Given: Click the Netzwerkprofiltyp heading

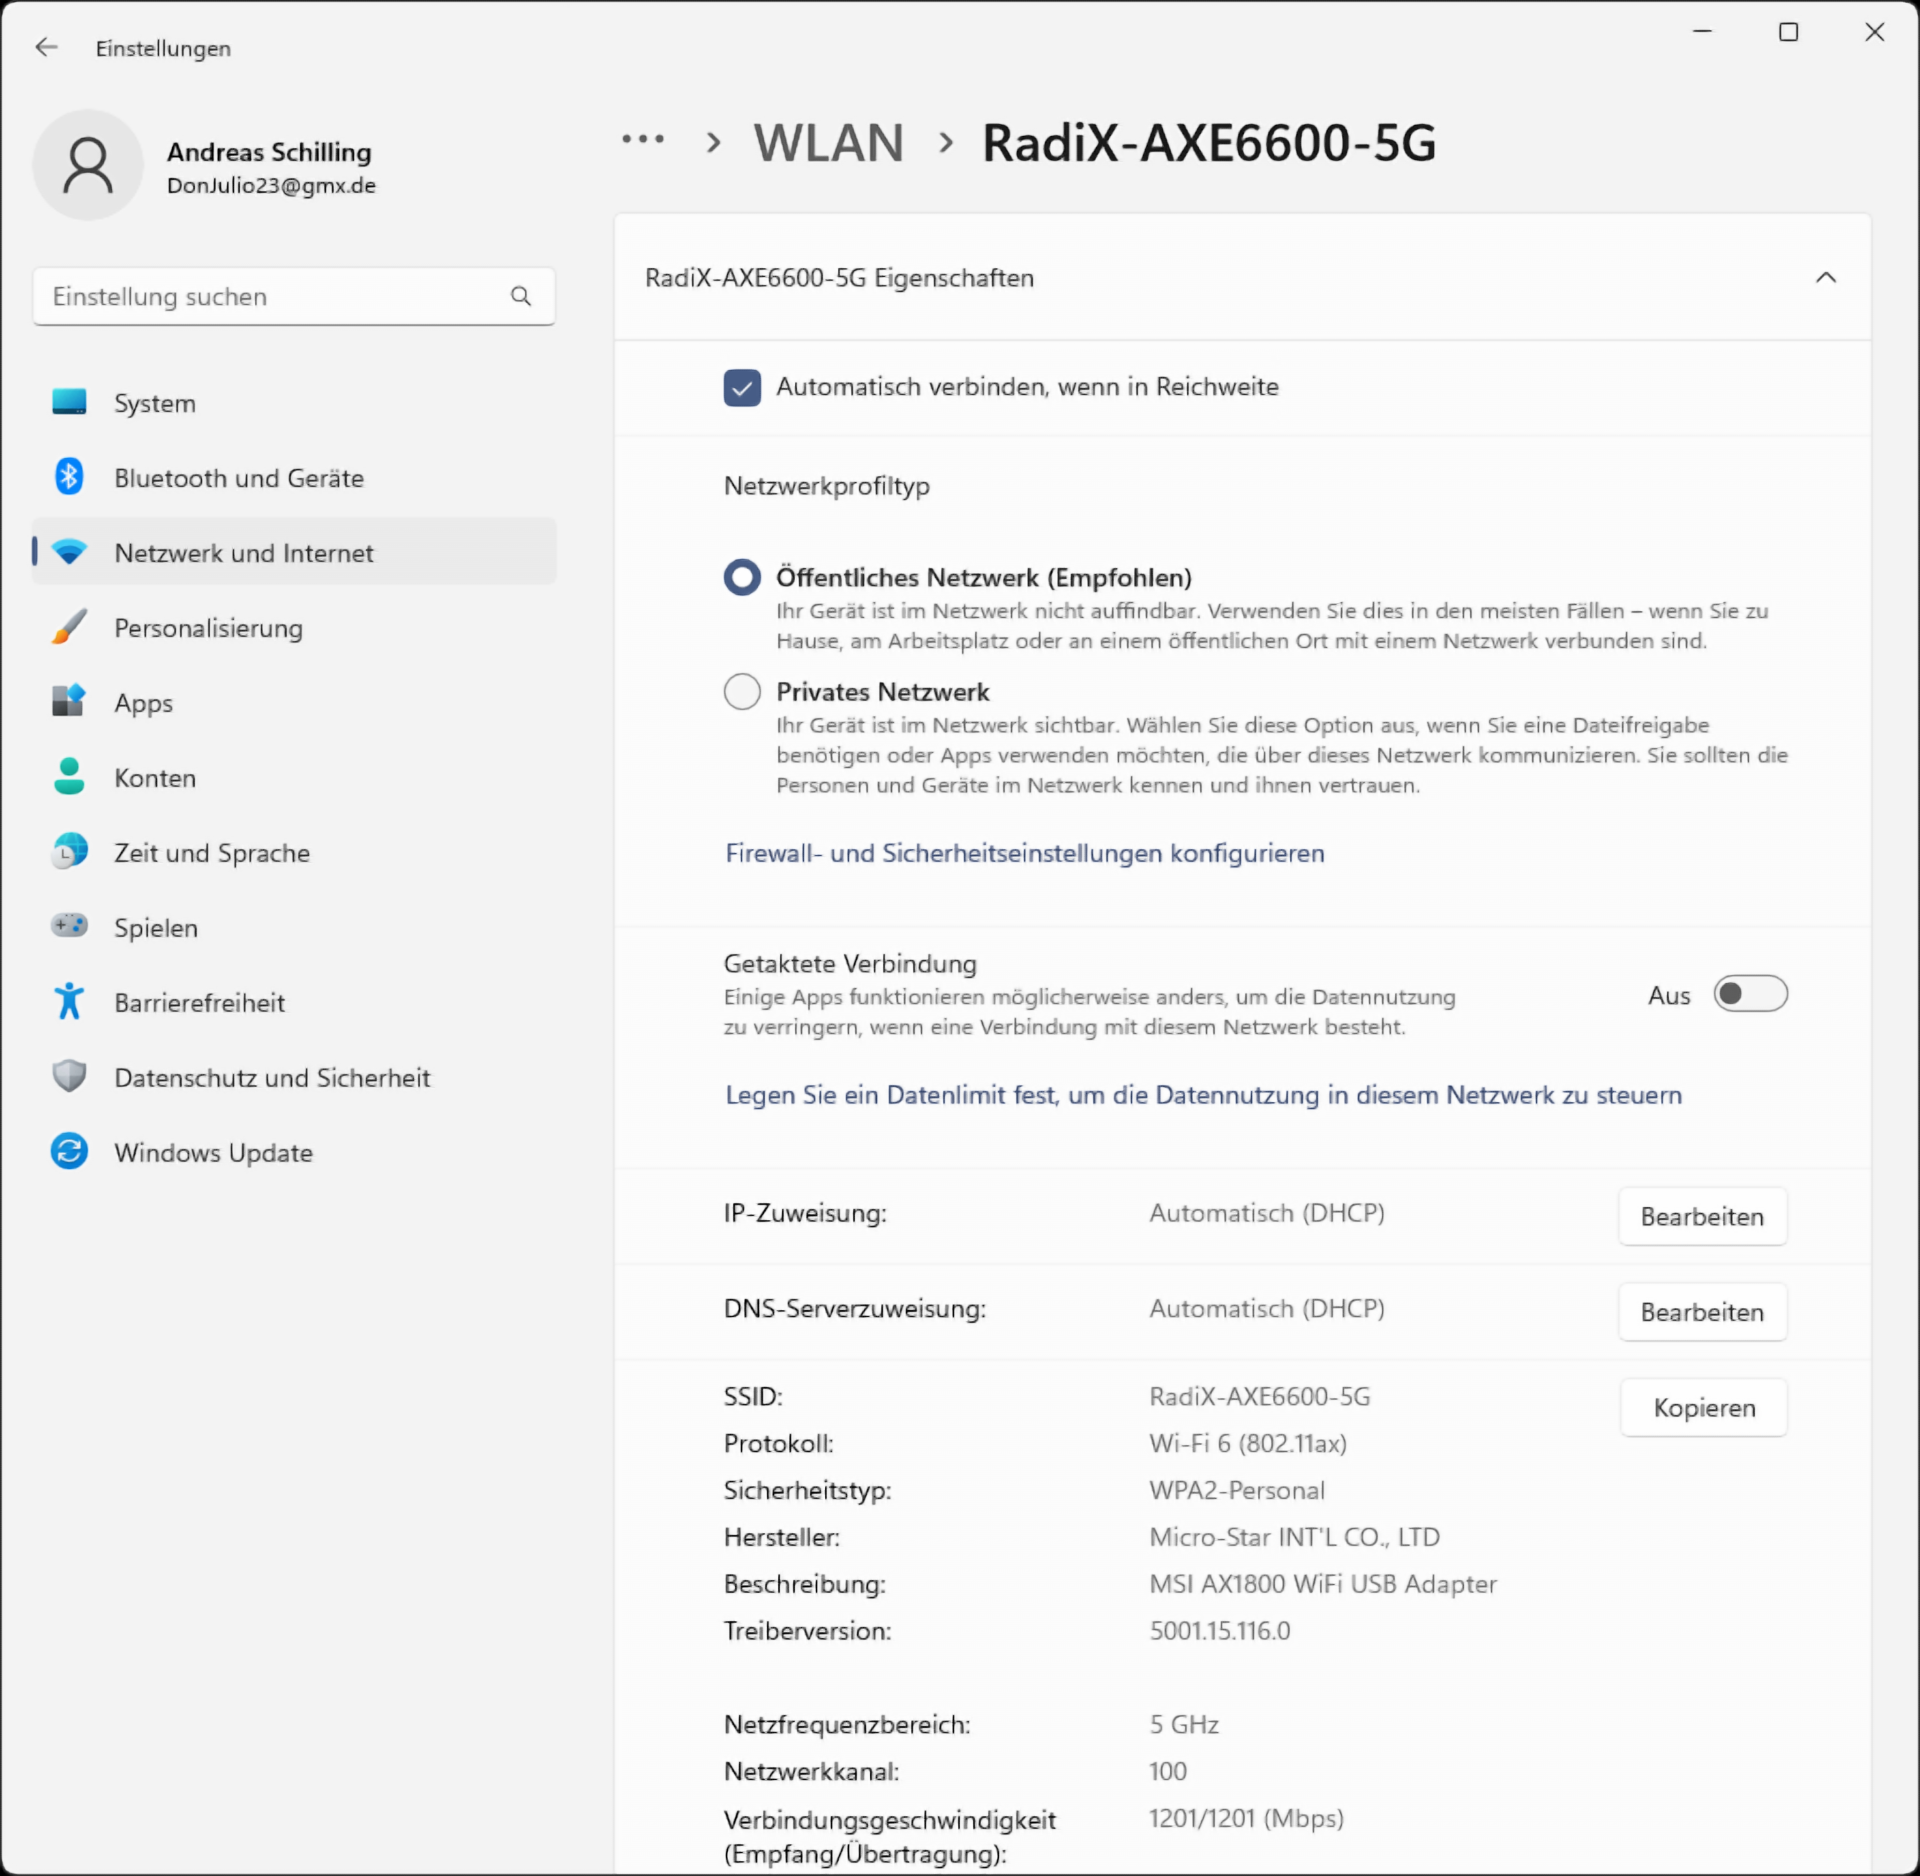Looking at the screenshot, I should (827, 487).
